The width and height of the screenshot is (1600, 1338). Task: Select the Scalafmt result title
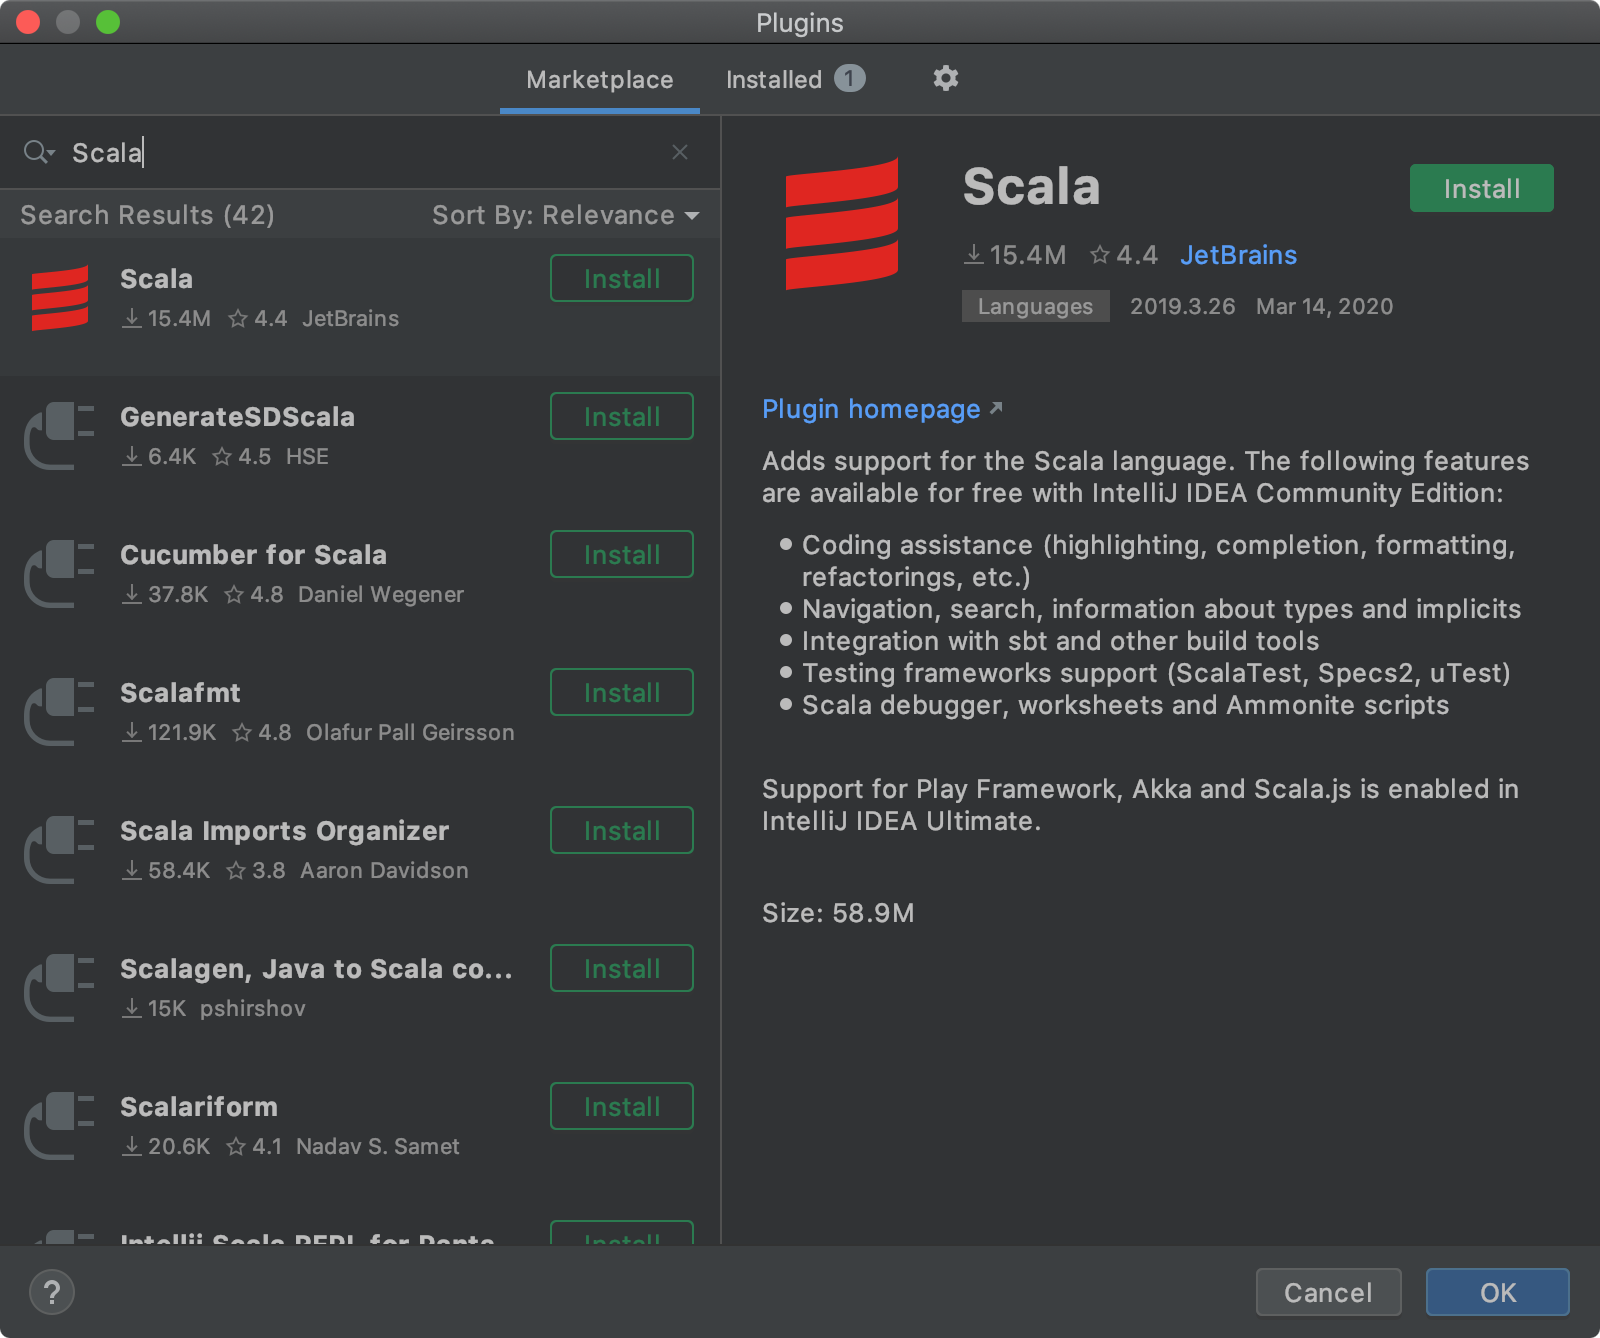[x=180, y=693]
